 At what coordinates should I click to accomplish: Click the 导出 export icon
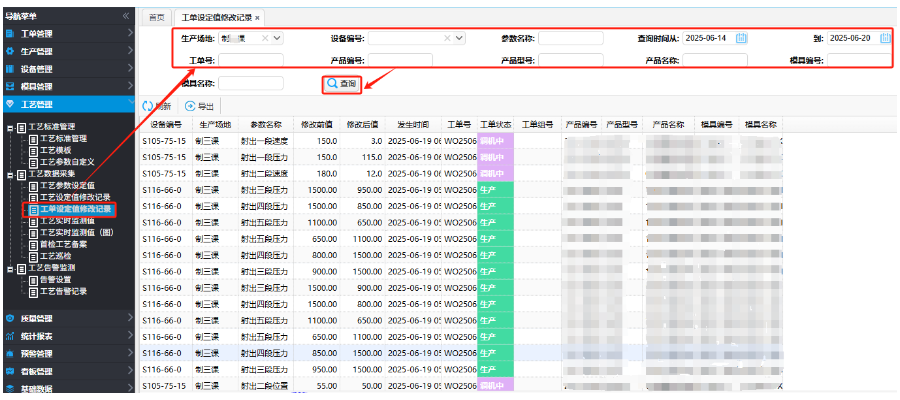coord(190,106)
